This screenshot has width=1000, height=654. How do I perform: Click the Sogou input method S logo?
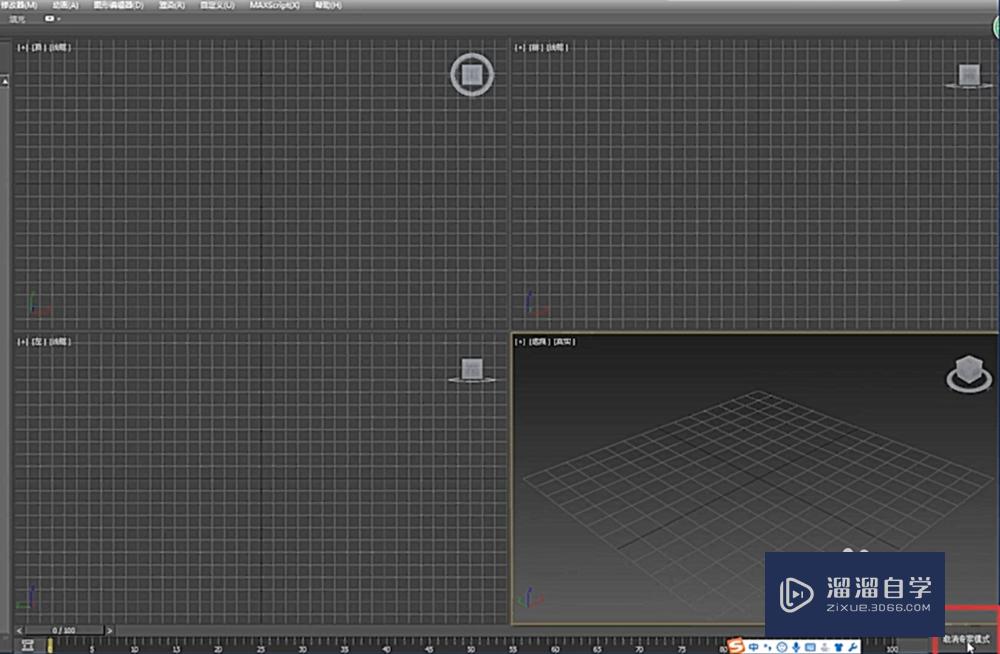[736, 646]
